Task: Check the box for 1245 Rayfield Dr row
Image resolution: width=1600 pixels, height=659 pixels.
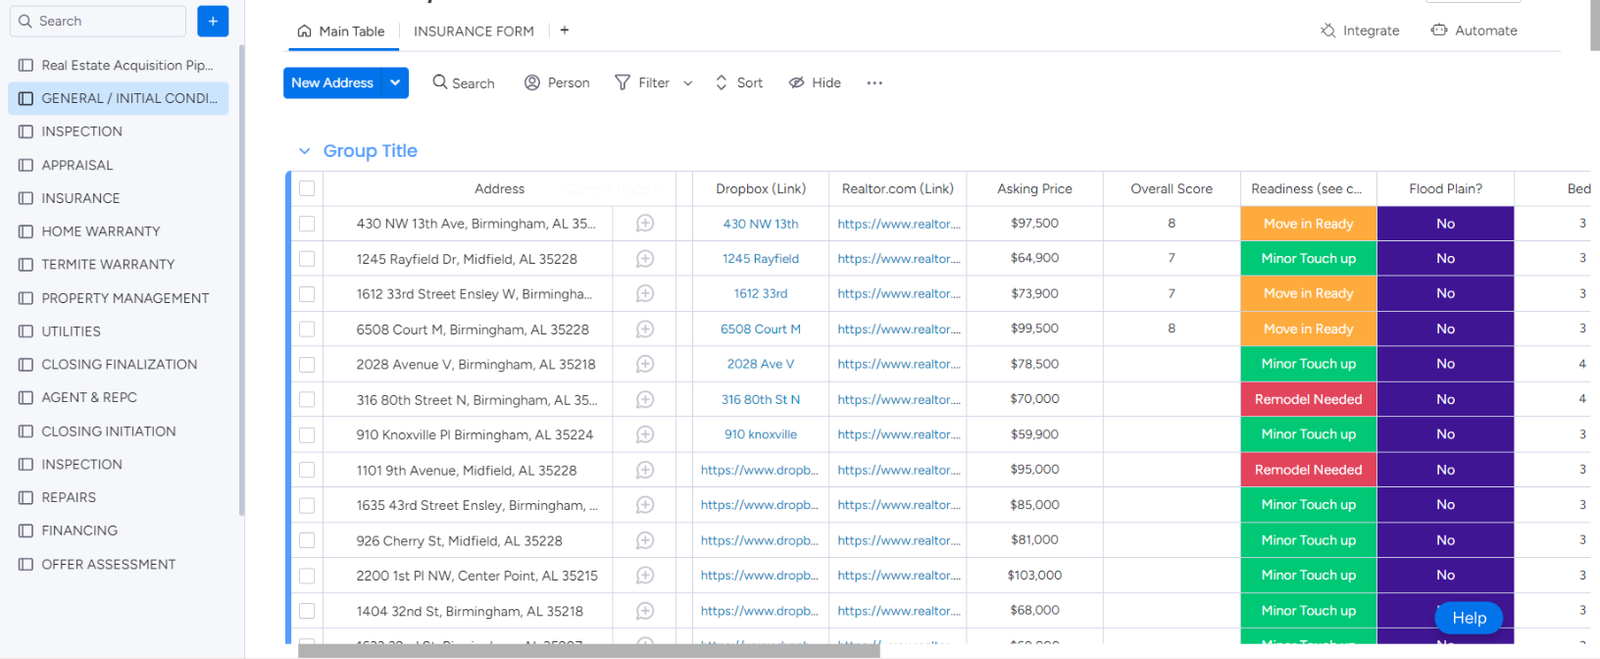Action: 307,259
